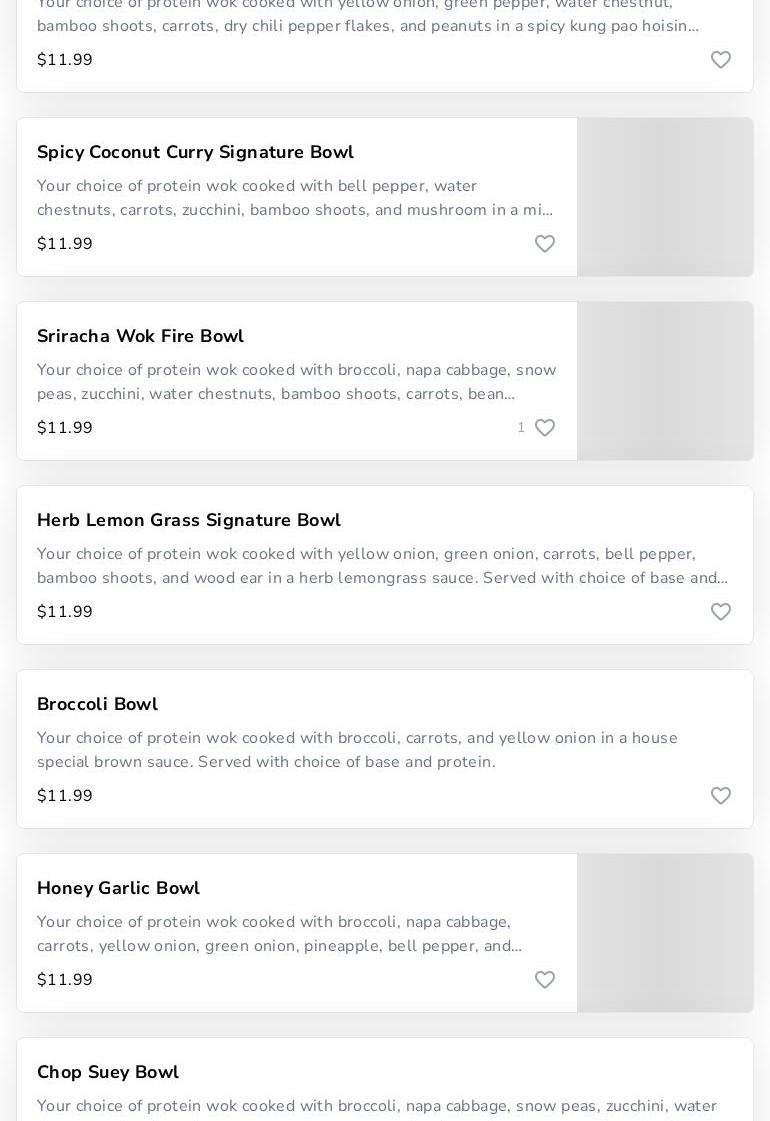Viewport: 770px width, 1121px height.
Task: Open the Chop Suey Bowl title
Action: click(108, 1072)
